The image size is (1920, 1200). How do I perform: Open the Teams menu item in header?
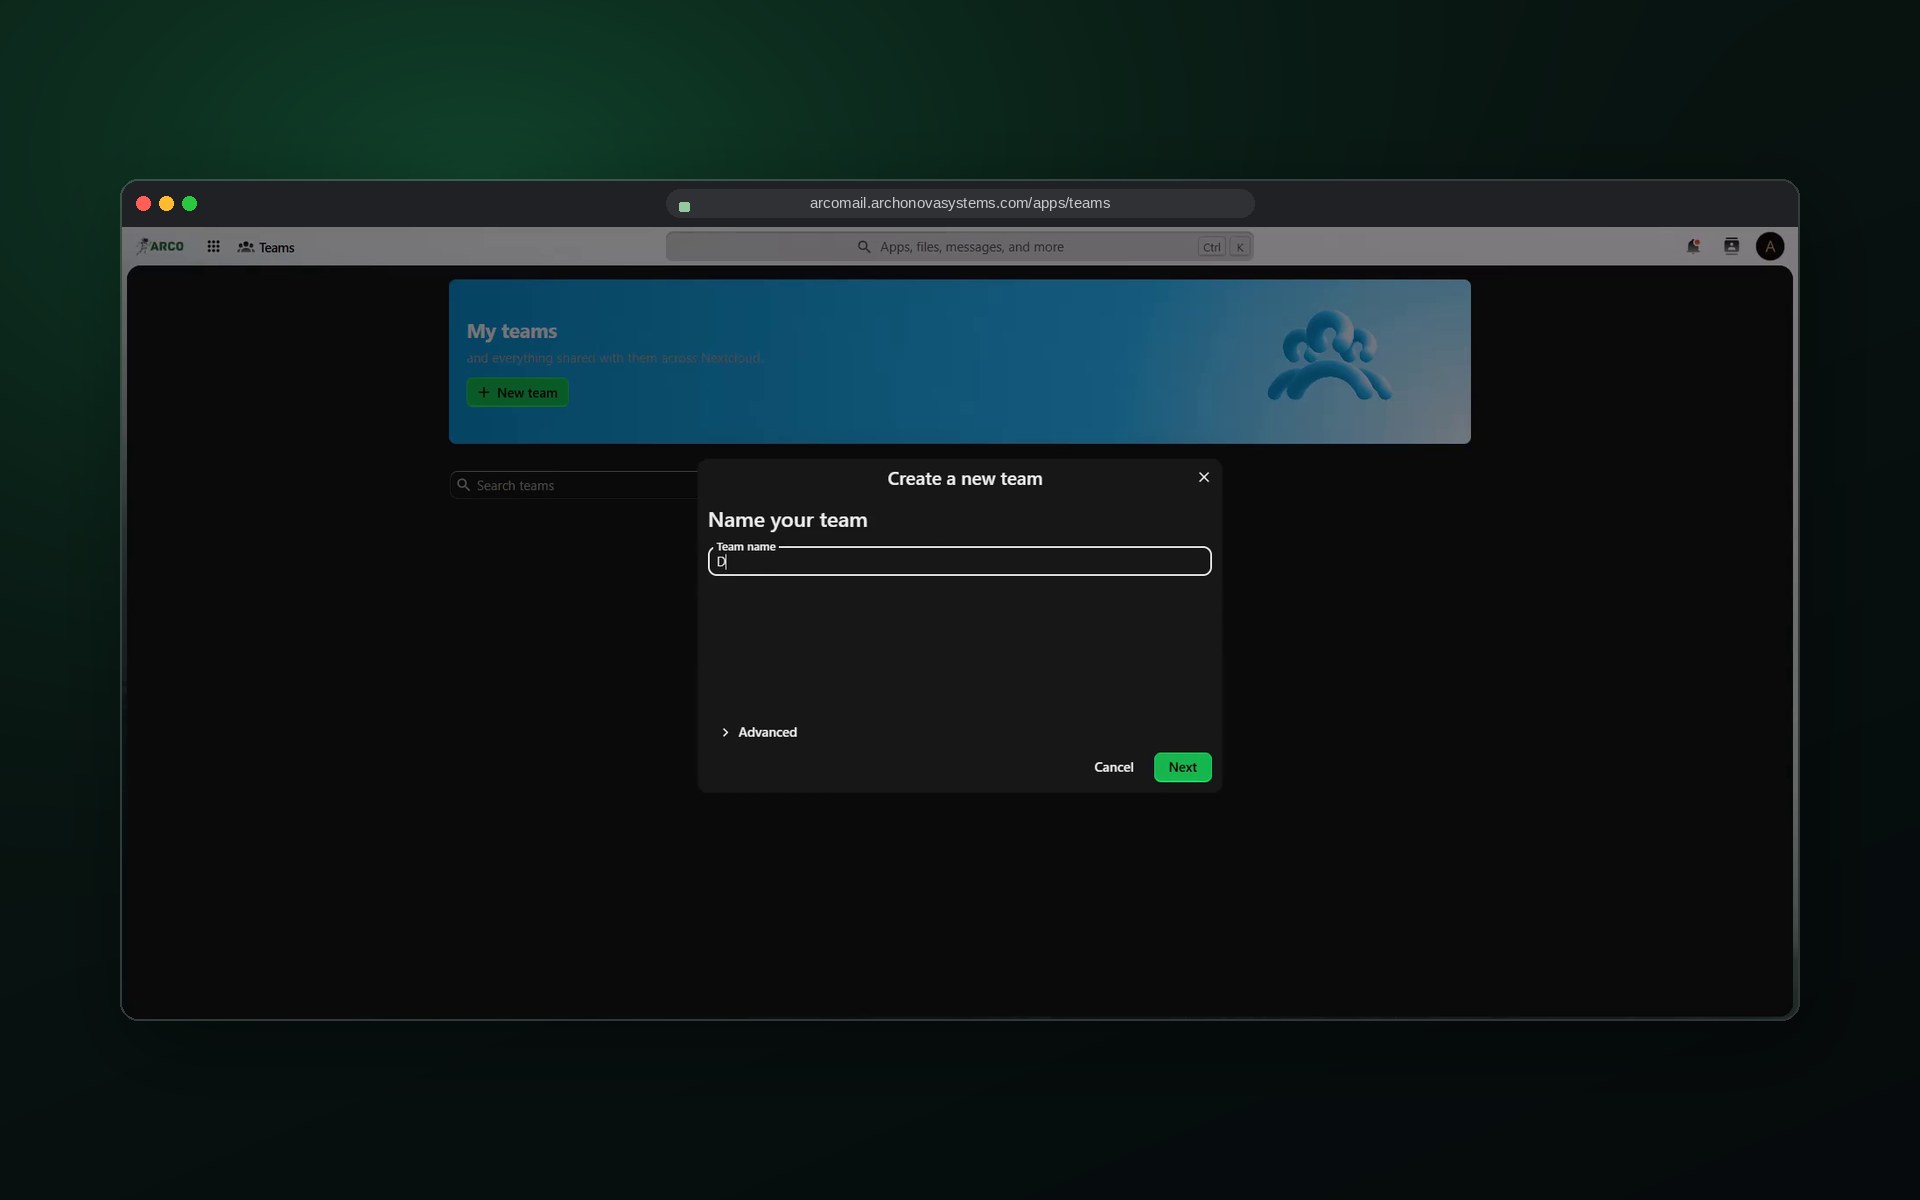pos(266,247)
